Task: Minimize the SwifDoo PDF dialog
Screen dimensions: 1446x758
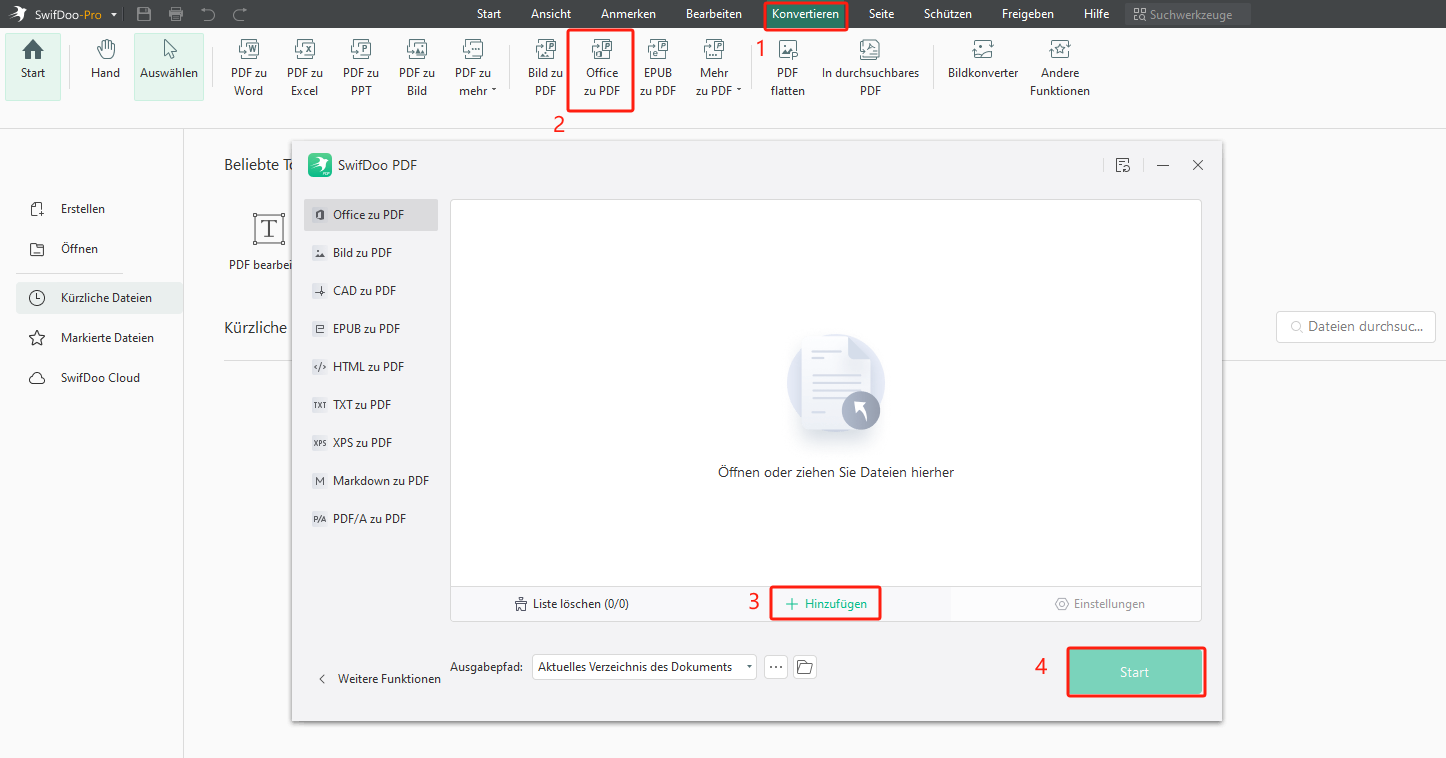Action: 1163,165
